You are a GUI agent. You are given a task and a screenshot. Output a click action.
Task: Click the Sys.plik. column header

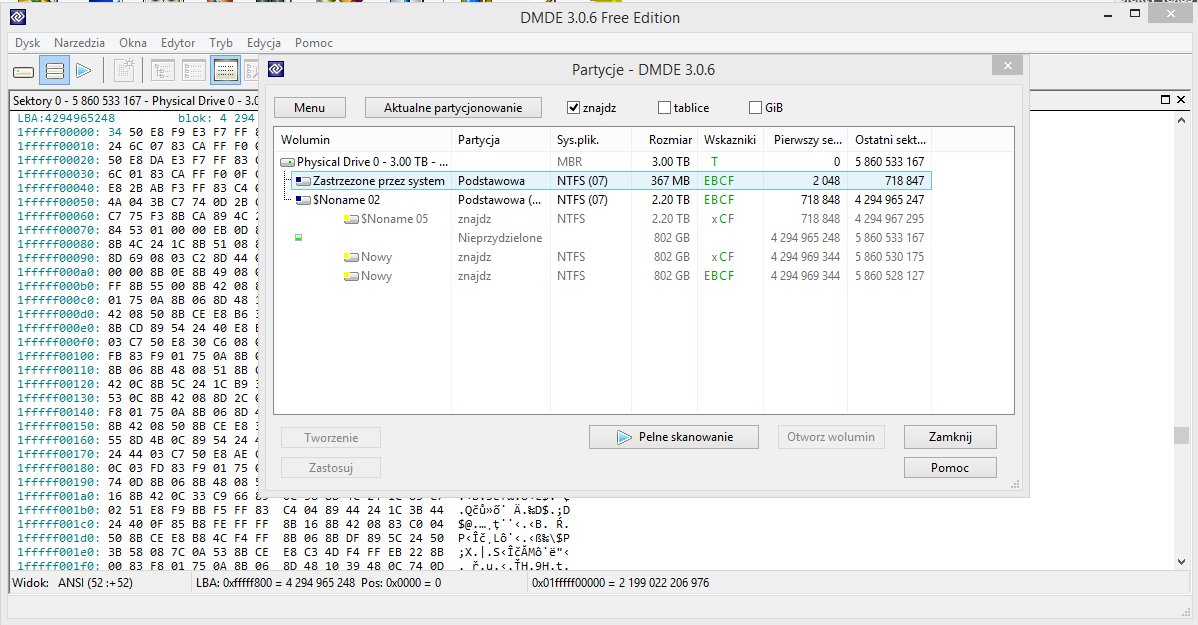(591, 140)
